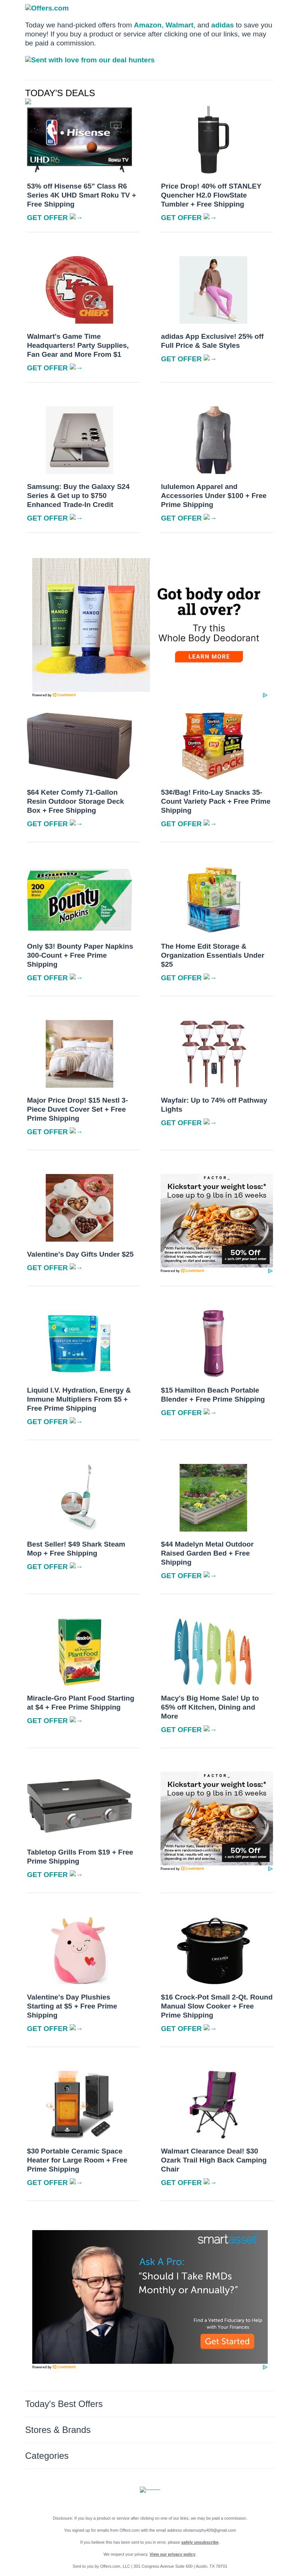Open the adidas link in intro text
300x2576 pixels.
pyautogui.click(x=222, y=25)
